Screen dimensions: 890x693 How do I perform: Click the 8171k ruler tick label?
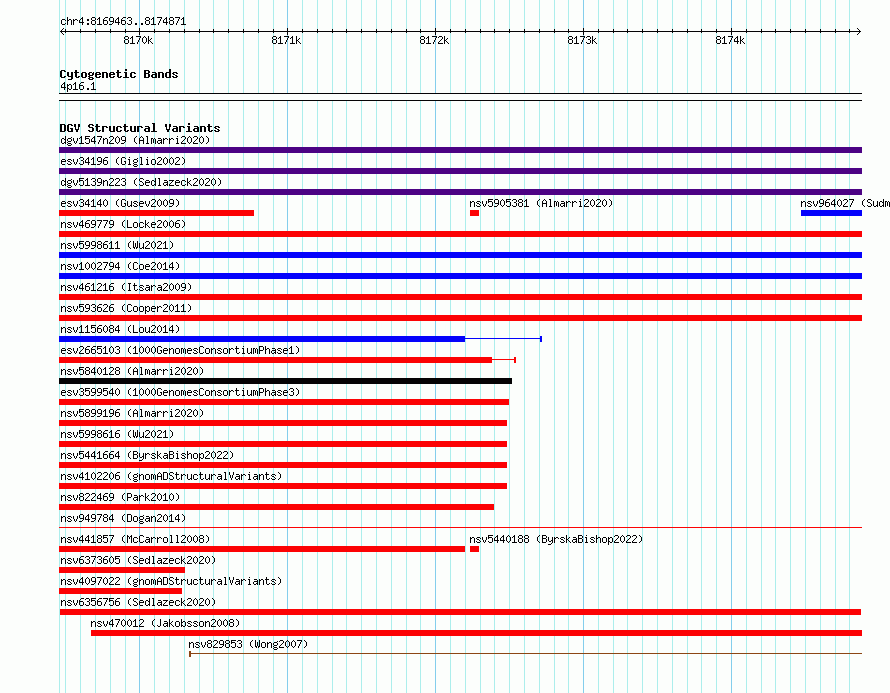tap(287, 40)
